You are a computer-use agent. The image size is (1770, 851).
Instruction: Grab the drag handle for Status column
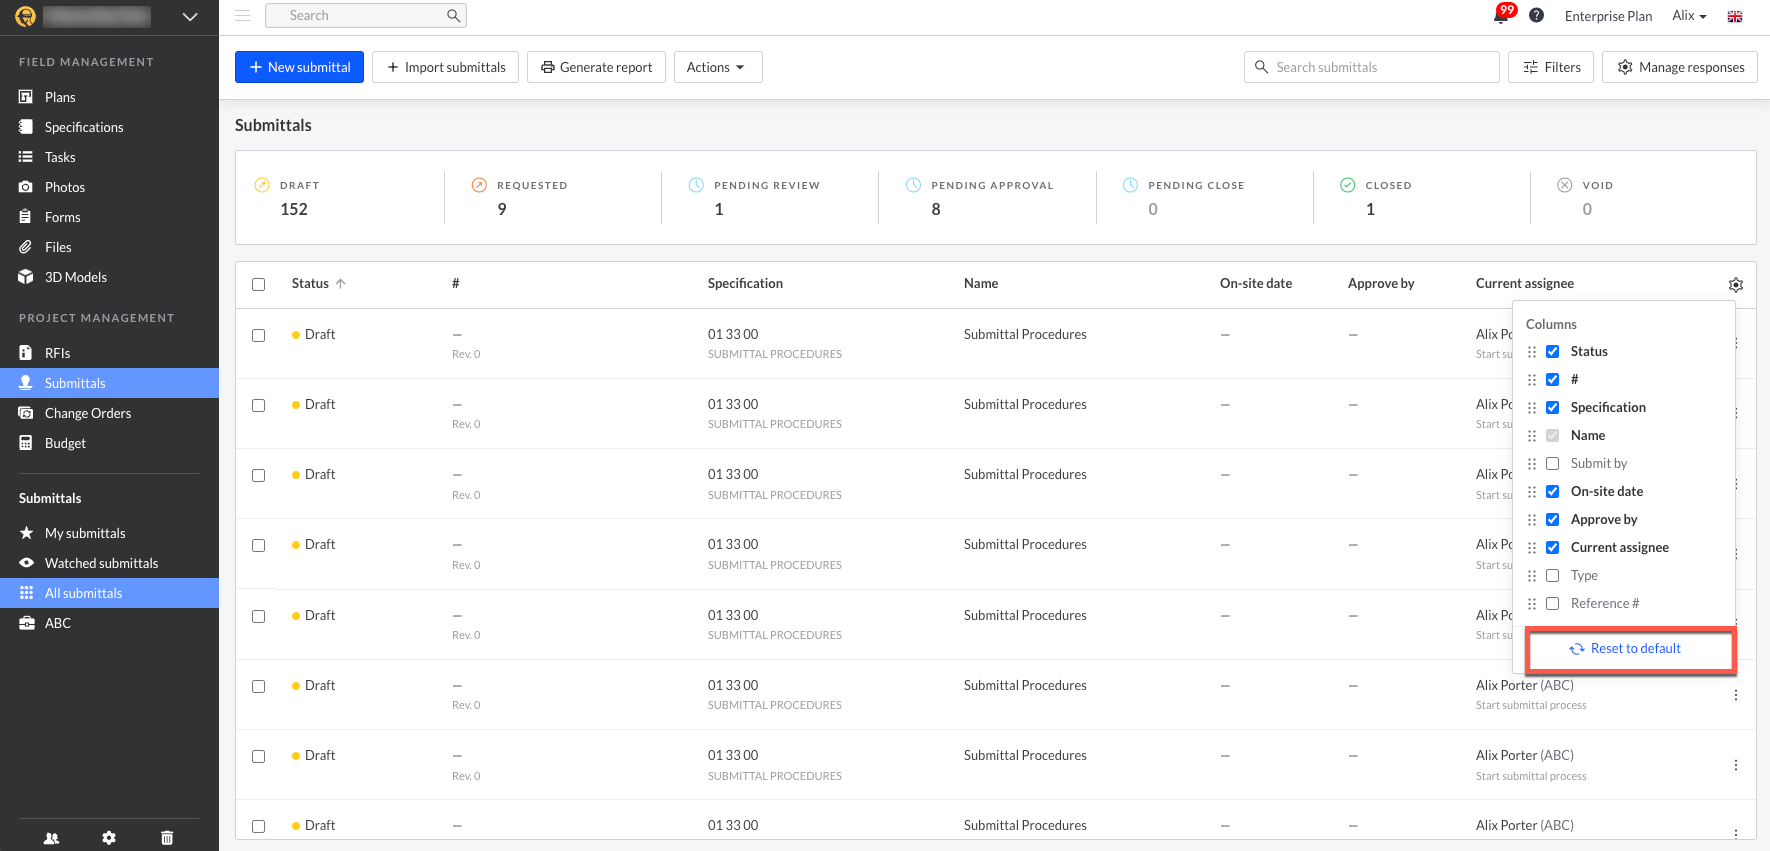pyautogui.click(x=1532, y=352)
